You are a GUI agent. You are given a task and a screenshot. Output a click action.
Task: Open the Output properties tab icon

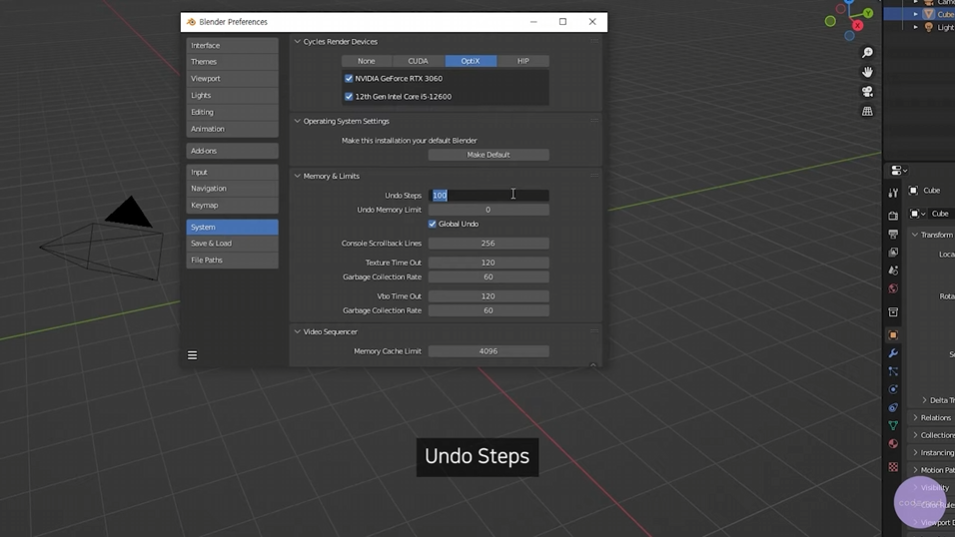tap(893, 234)
